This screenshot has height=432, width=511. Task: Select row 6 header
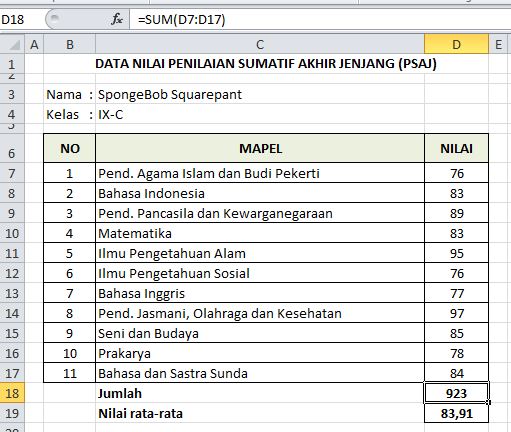pos(12,148)
